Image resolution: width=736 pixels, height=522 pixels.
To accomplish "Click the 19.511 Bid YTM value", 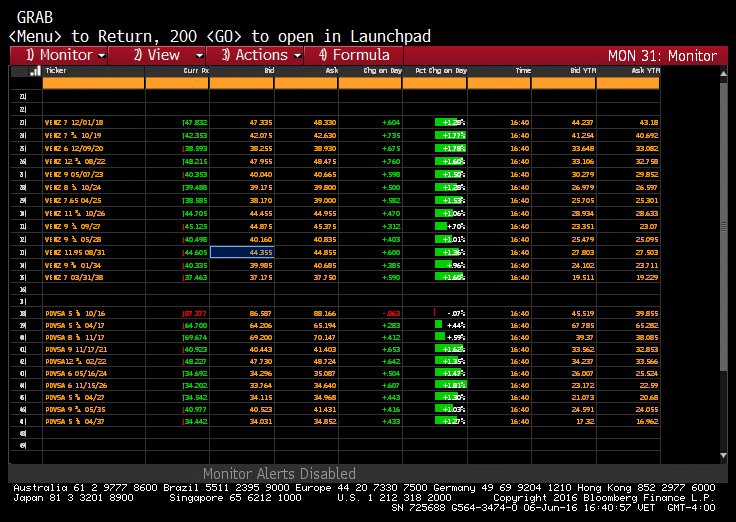I will point(583,277).
